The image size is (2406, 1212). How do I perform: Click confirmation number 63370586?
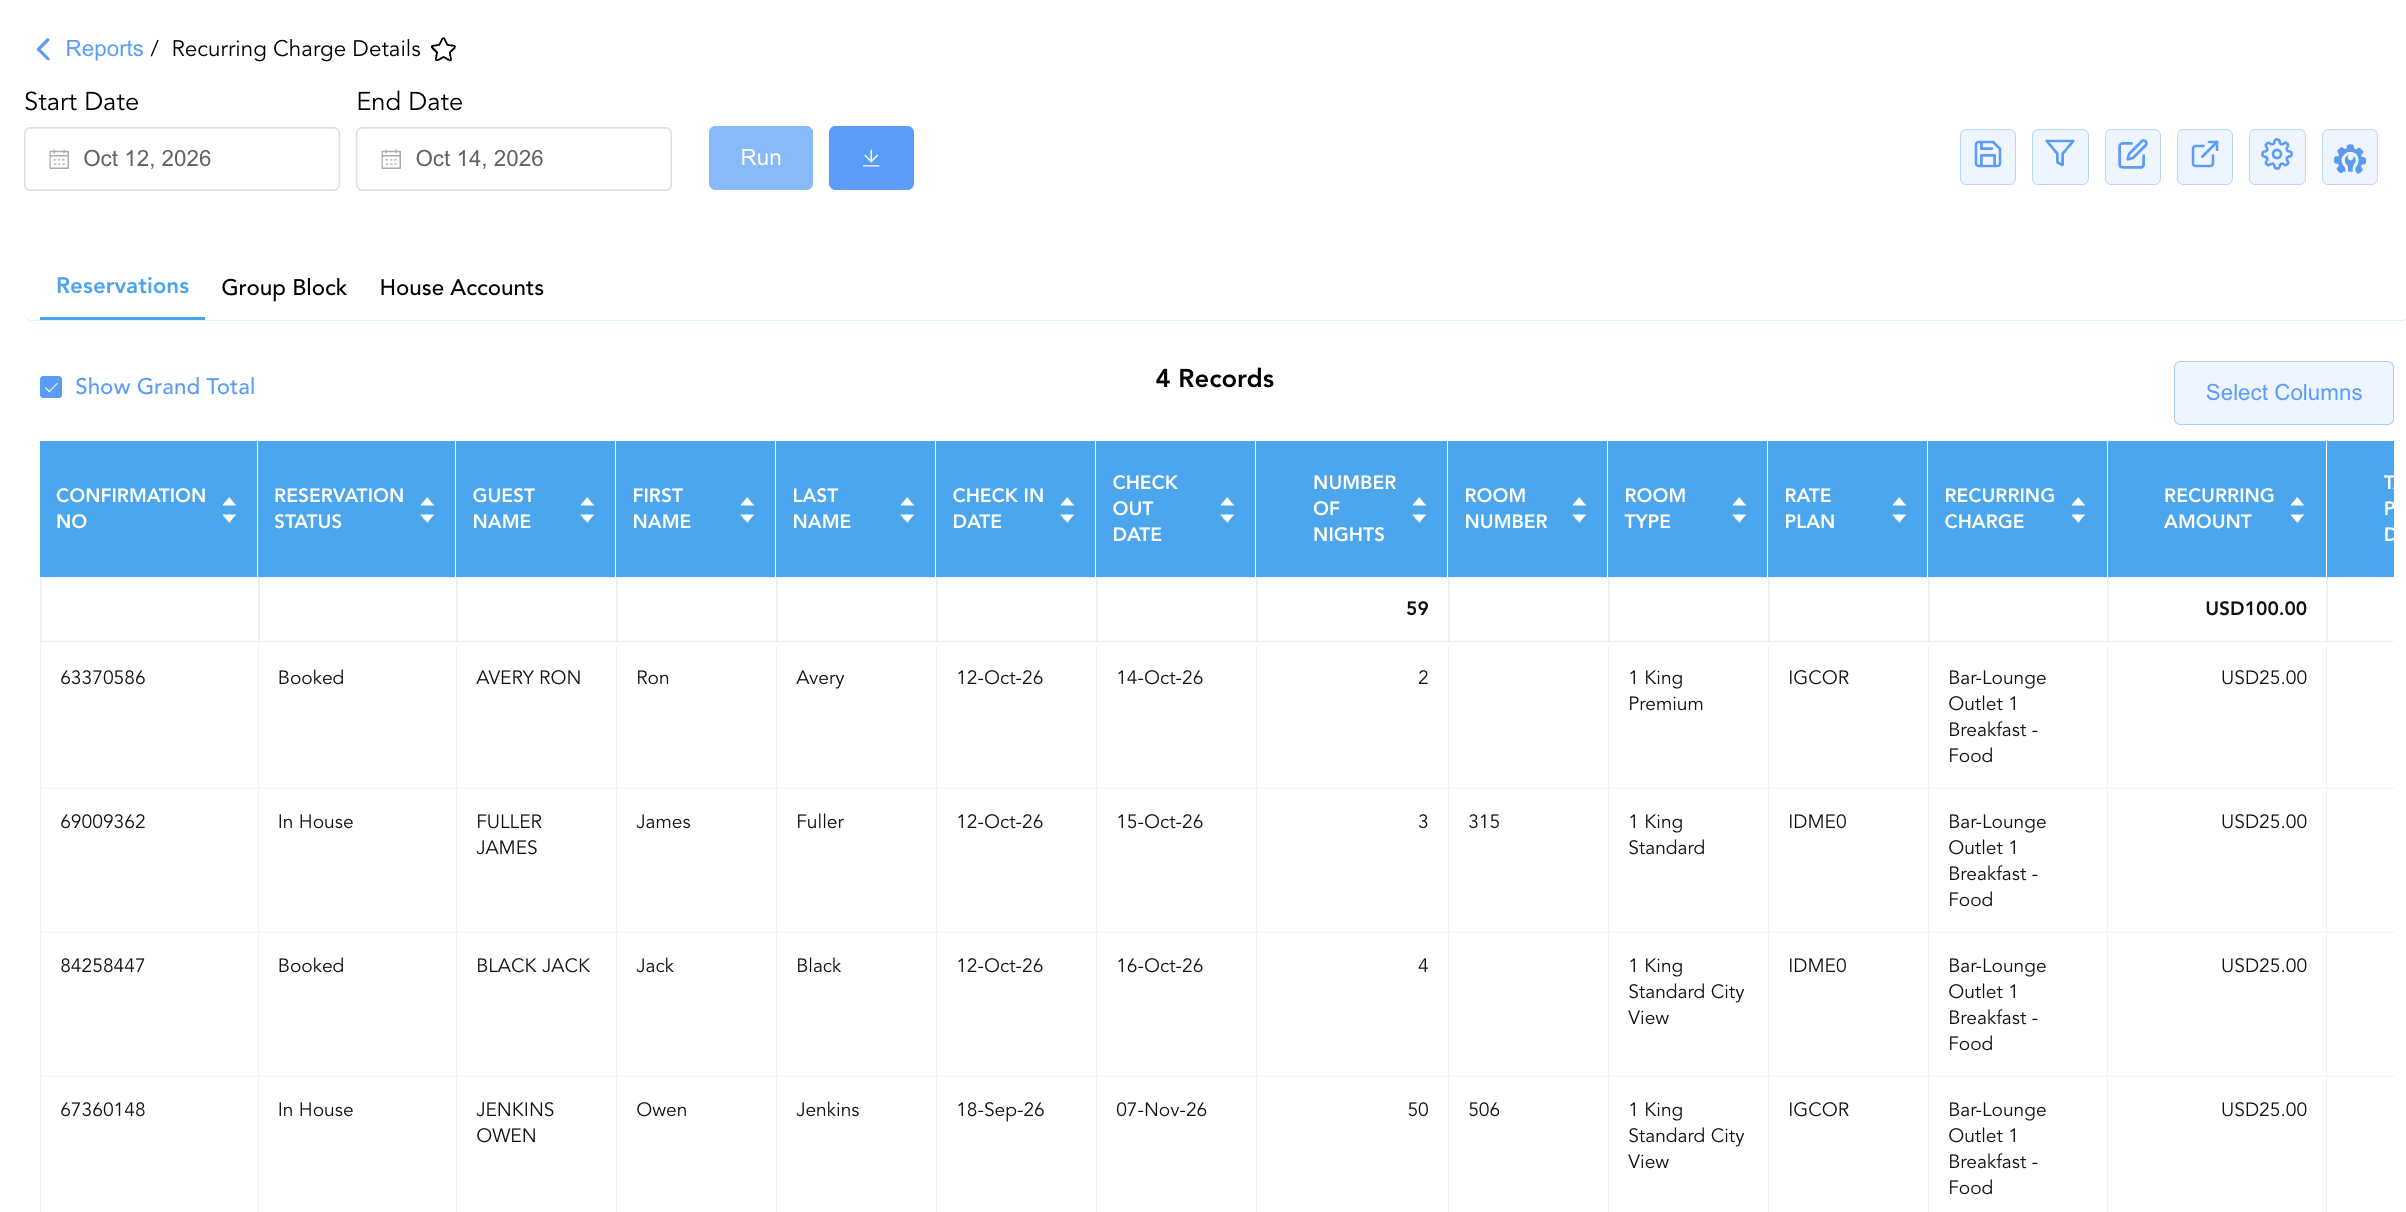coord(103,678)
